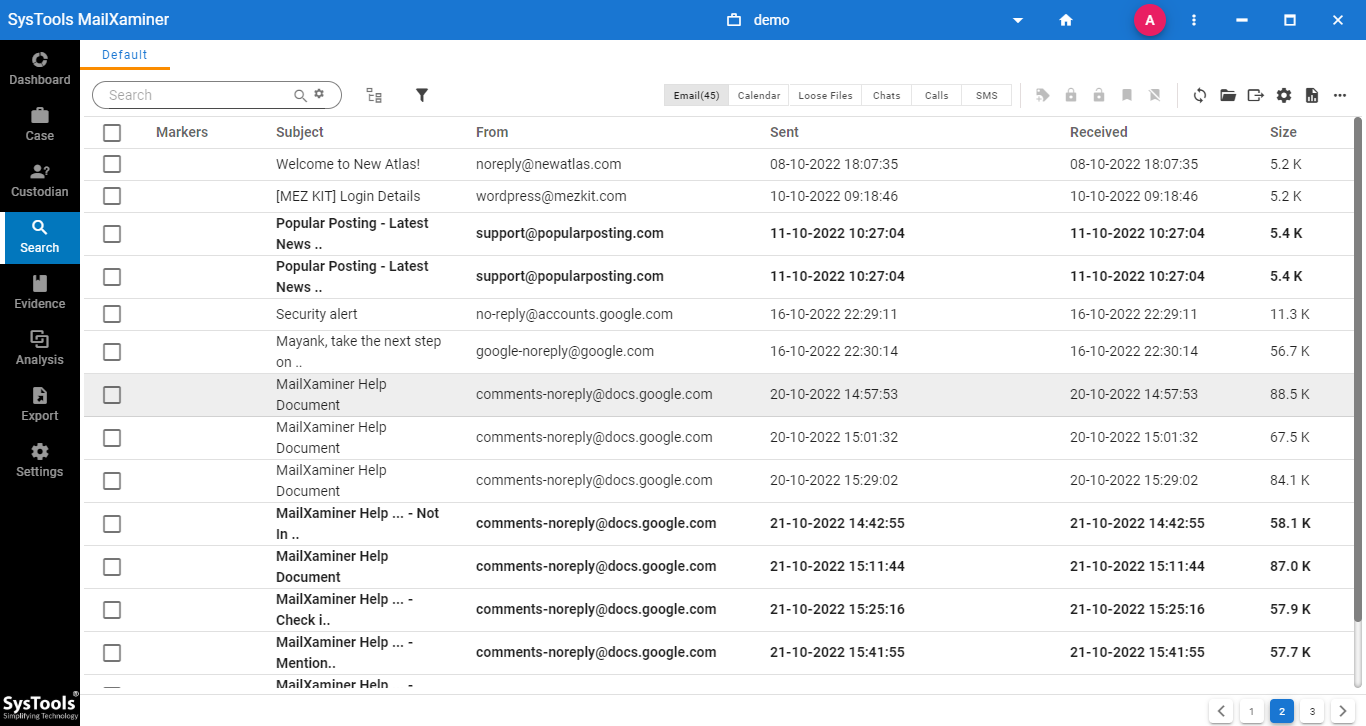Image resolution: width=1366 pixels, height=726 pixels.
Task: Click the remove bookmark icon
Action: [1155, 95]
